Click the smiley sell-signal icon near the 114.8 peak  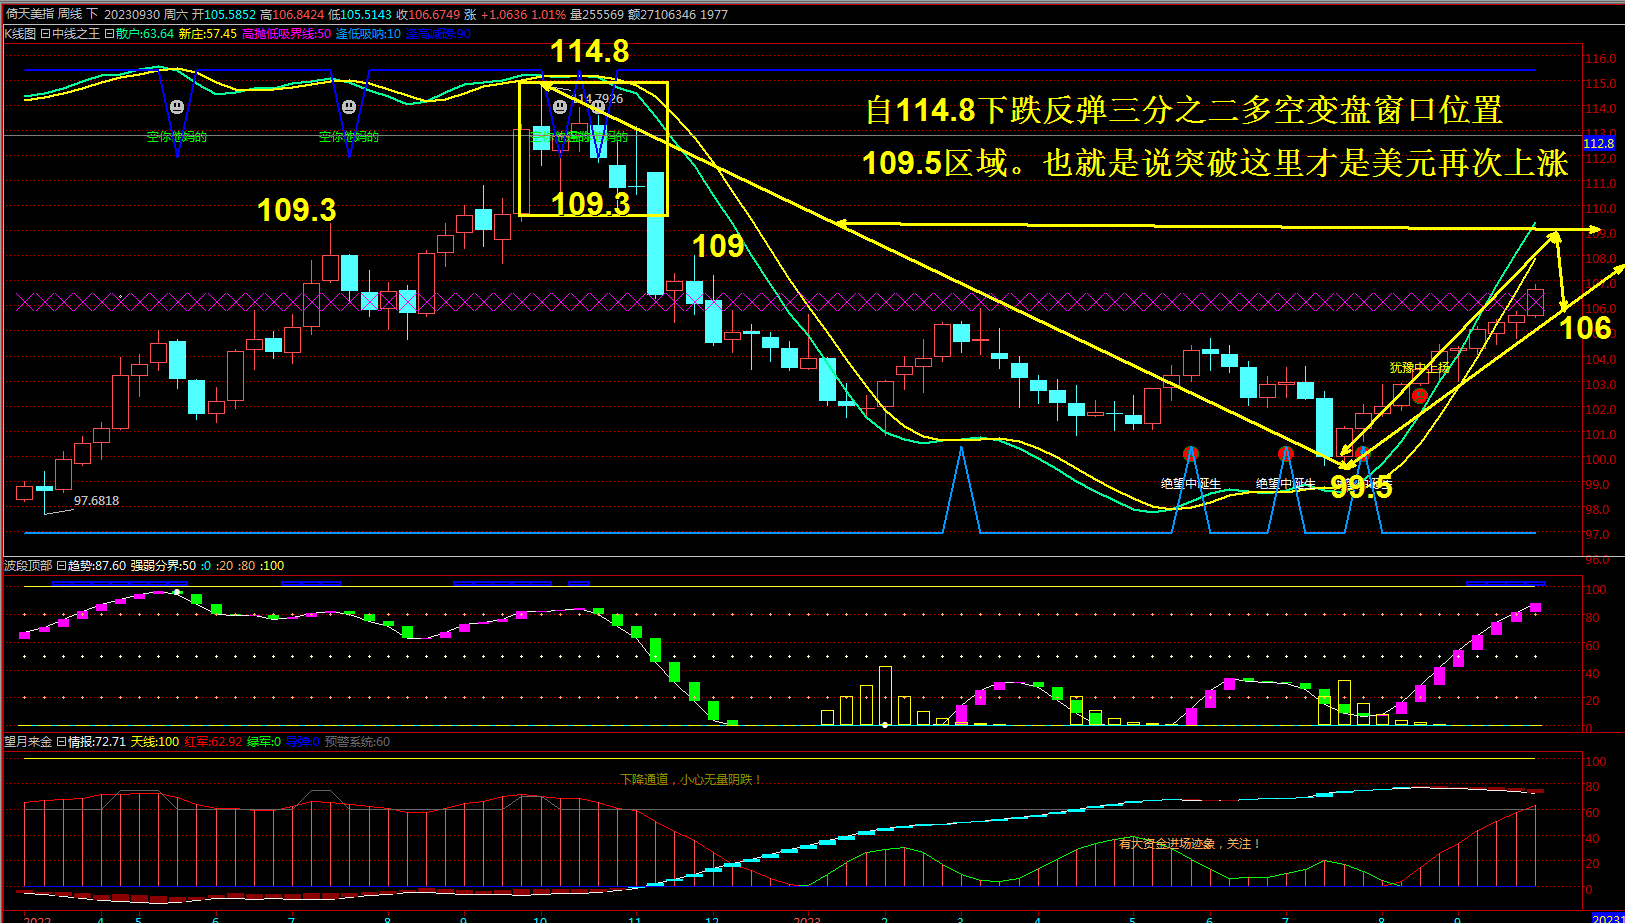[560, 105]
